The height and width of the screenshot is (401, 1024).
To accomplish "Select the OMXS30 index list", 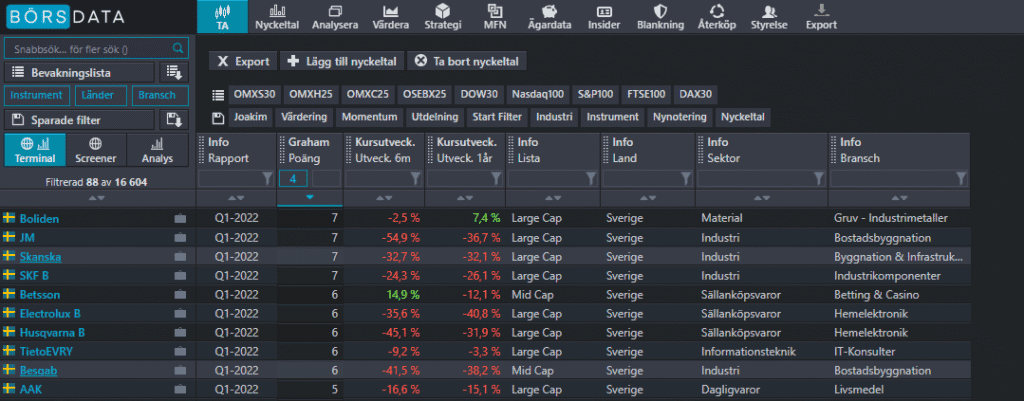I will coord(254,94).
